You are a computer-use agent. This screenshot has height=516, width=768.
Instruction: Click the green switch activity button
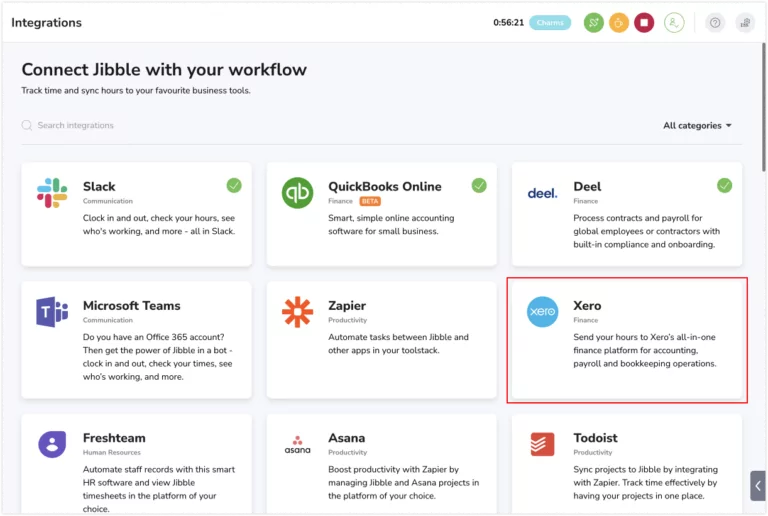click(x=594, y=23)
